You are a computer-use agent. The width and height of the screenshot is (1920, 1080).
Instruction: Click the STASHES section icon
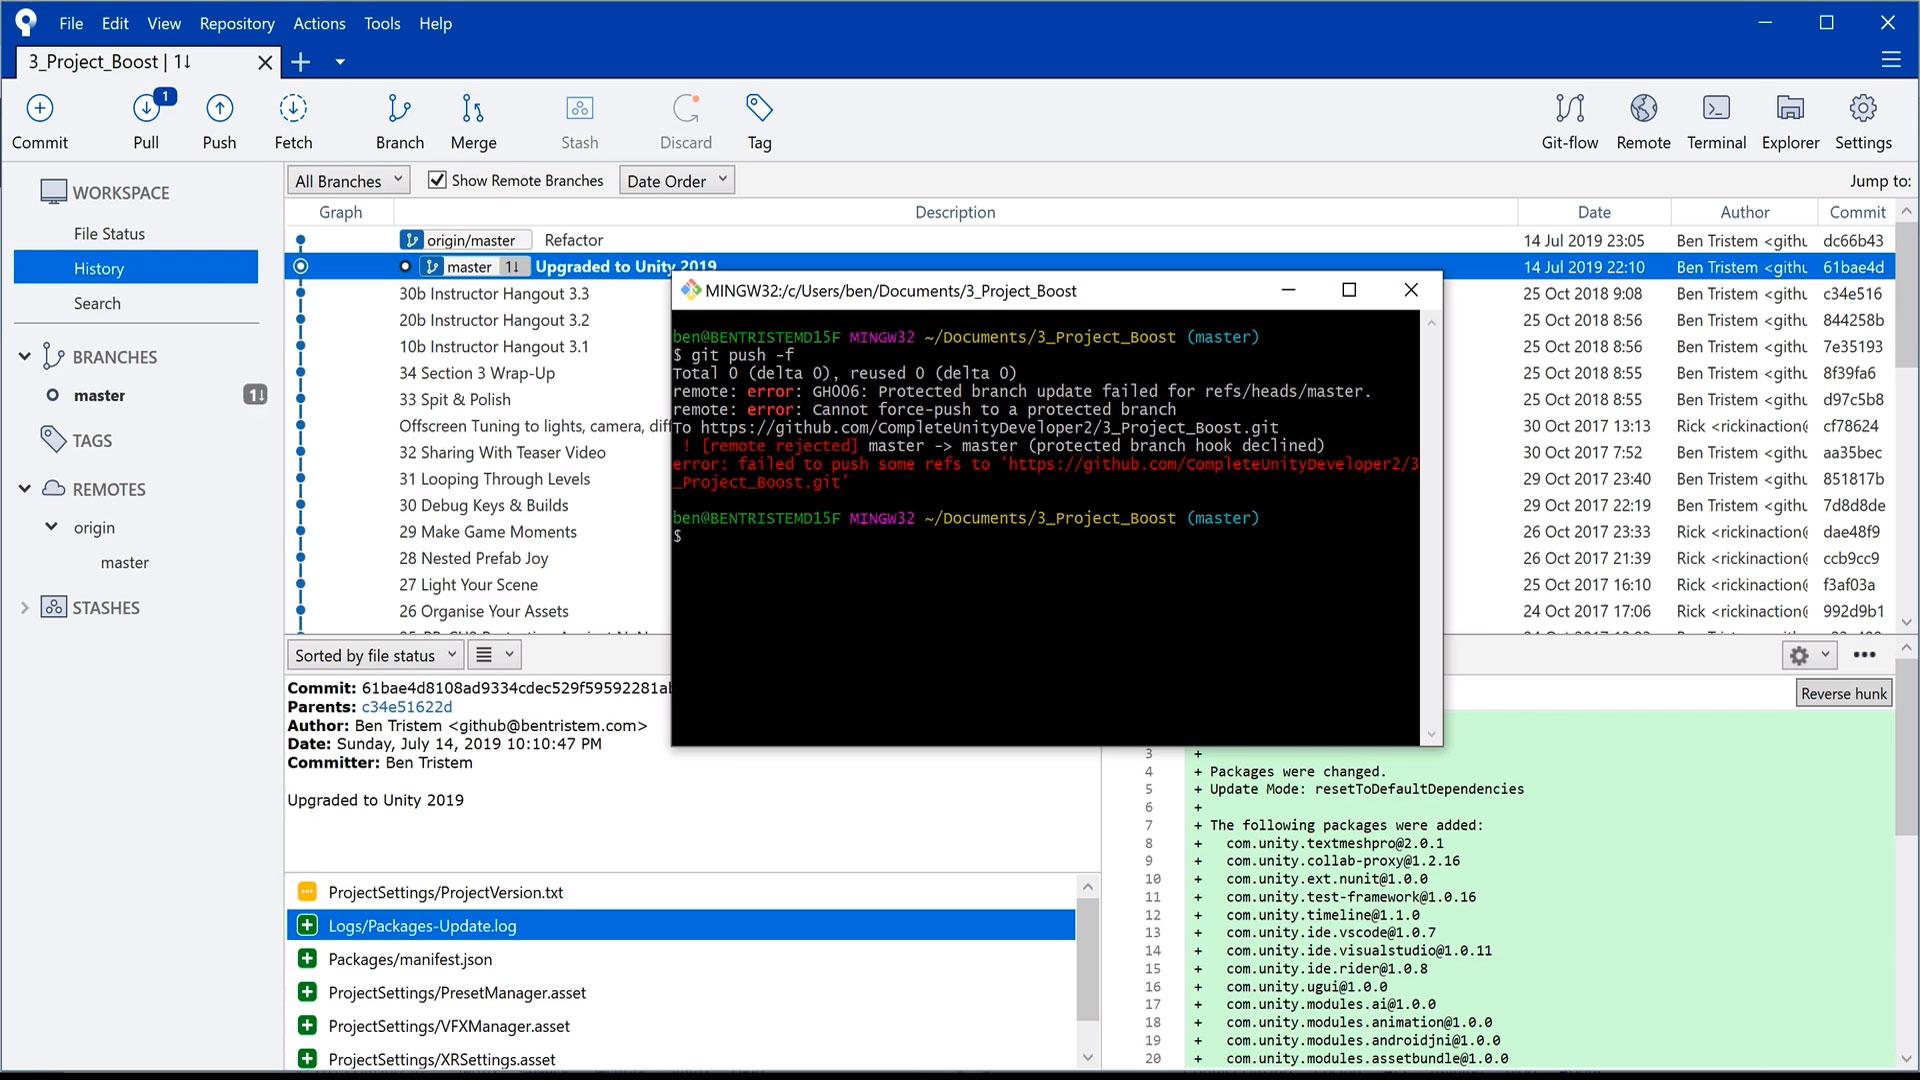pos(53,607)
